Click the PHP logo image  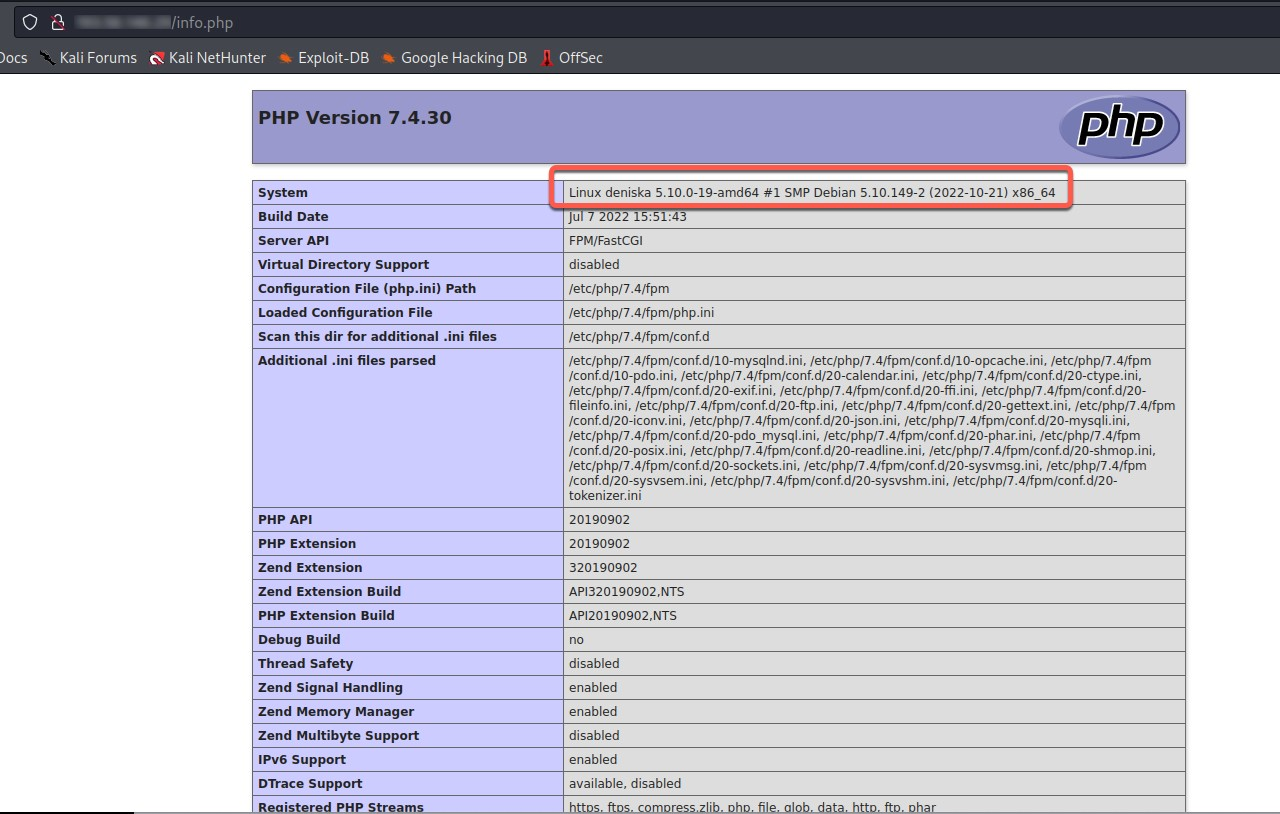click(1119, 126)
